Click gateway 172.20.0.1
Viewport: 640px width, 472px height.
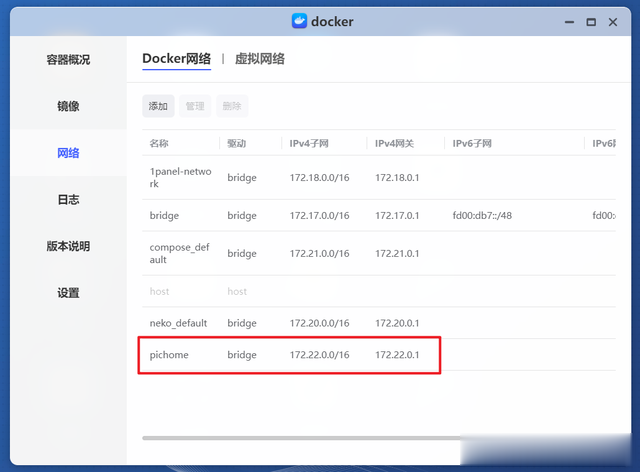pyautogui.click(x=397, y=323)
